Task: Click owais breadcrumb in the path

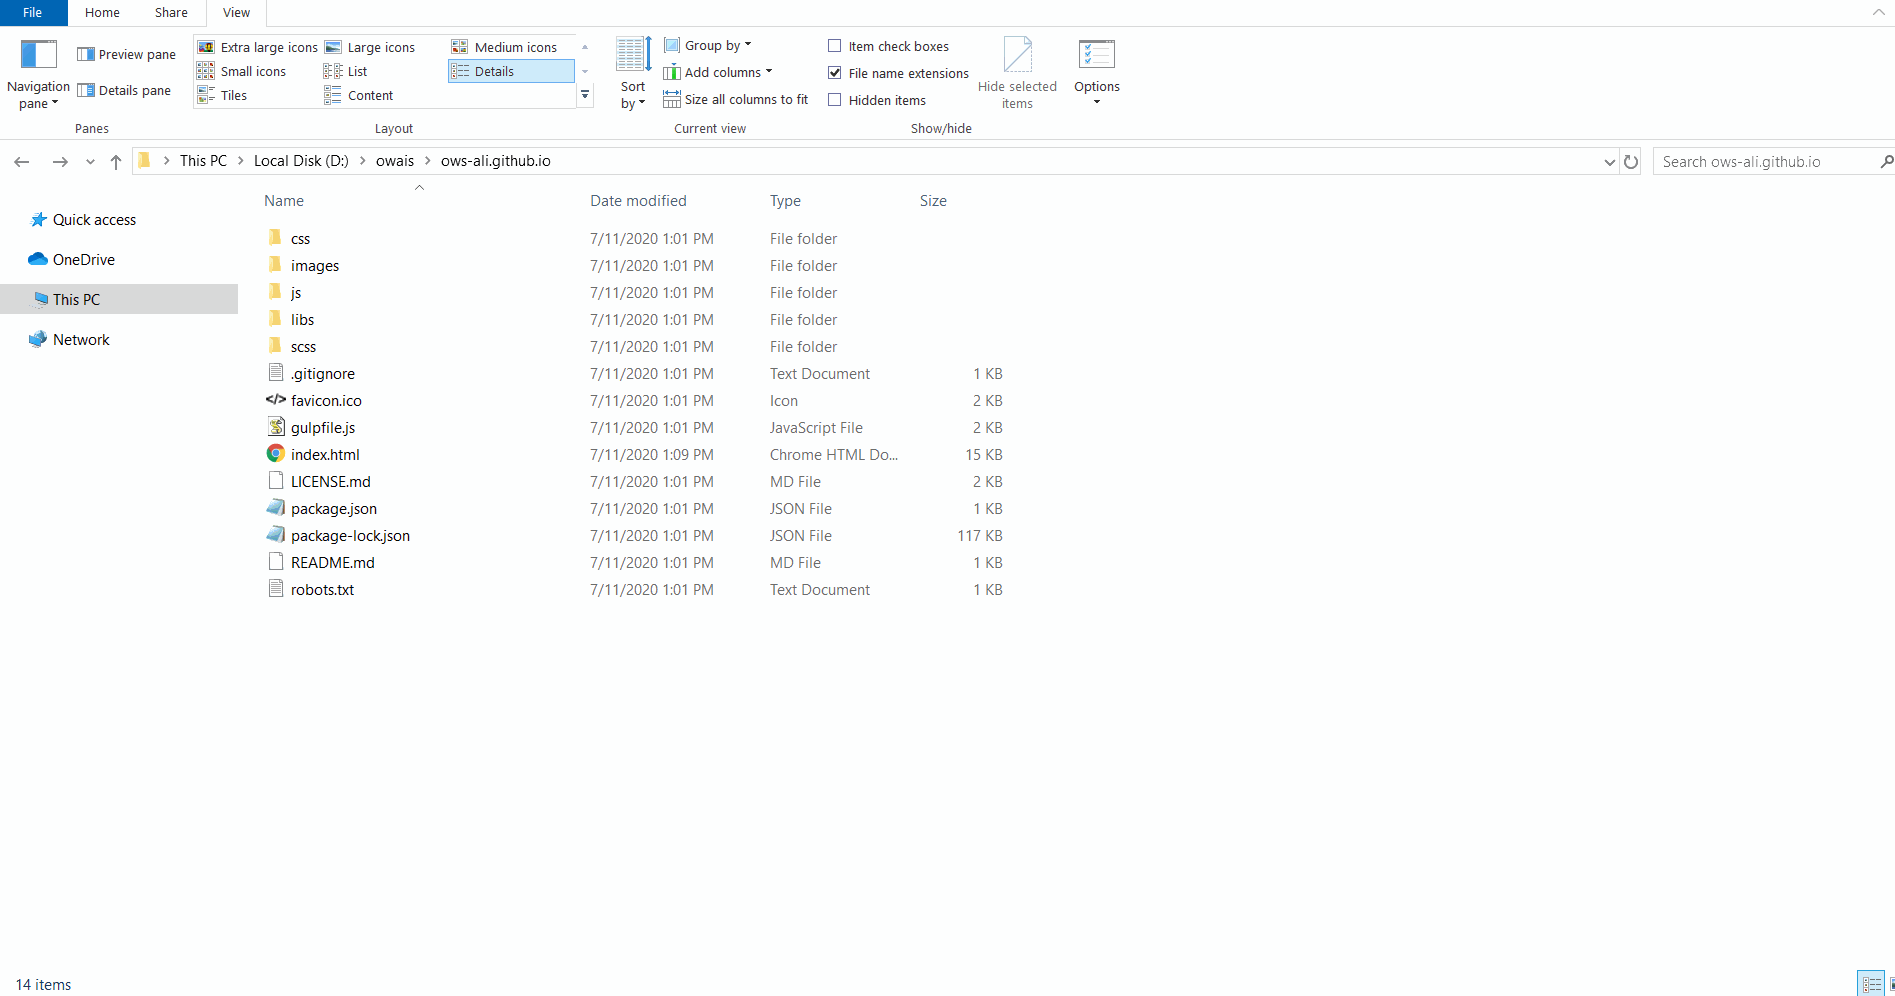Action: (x=395, y=161)
